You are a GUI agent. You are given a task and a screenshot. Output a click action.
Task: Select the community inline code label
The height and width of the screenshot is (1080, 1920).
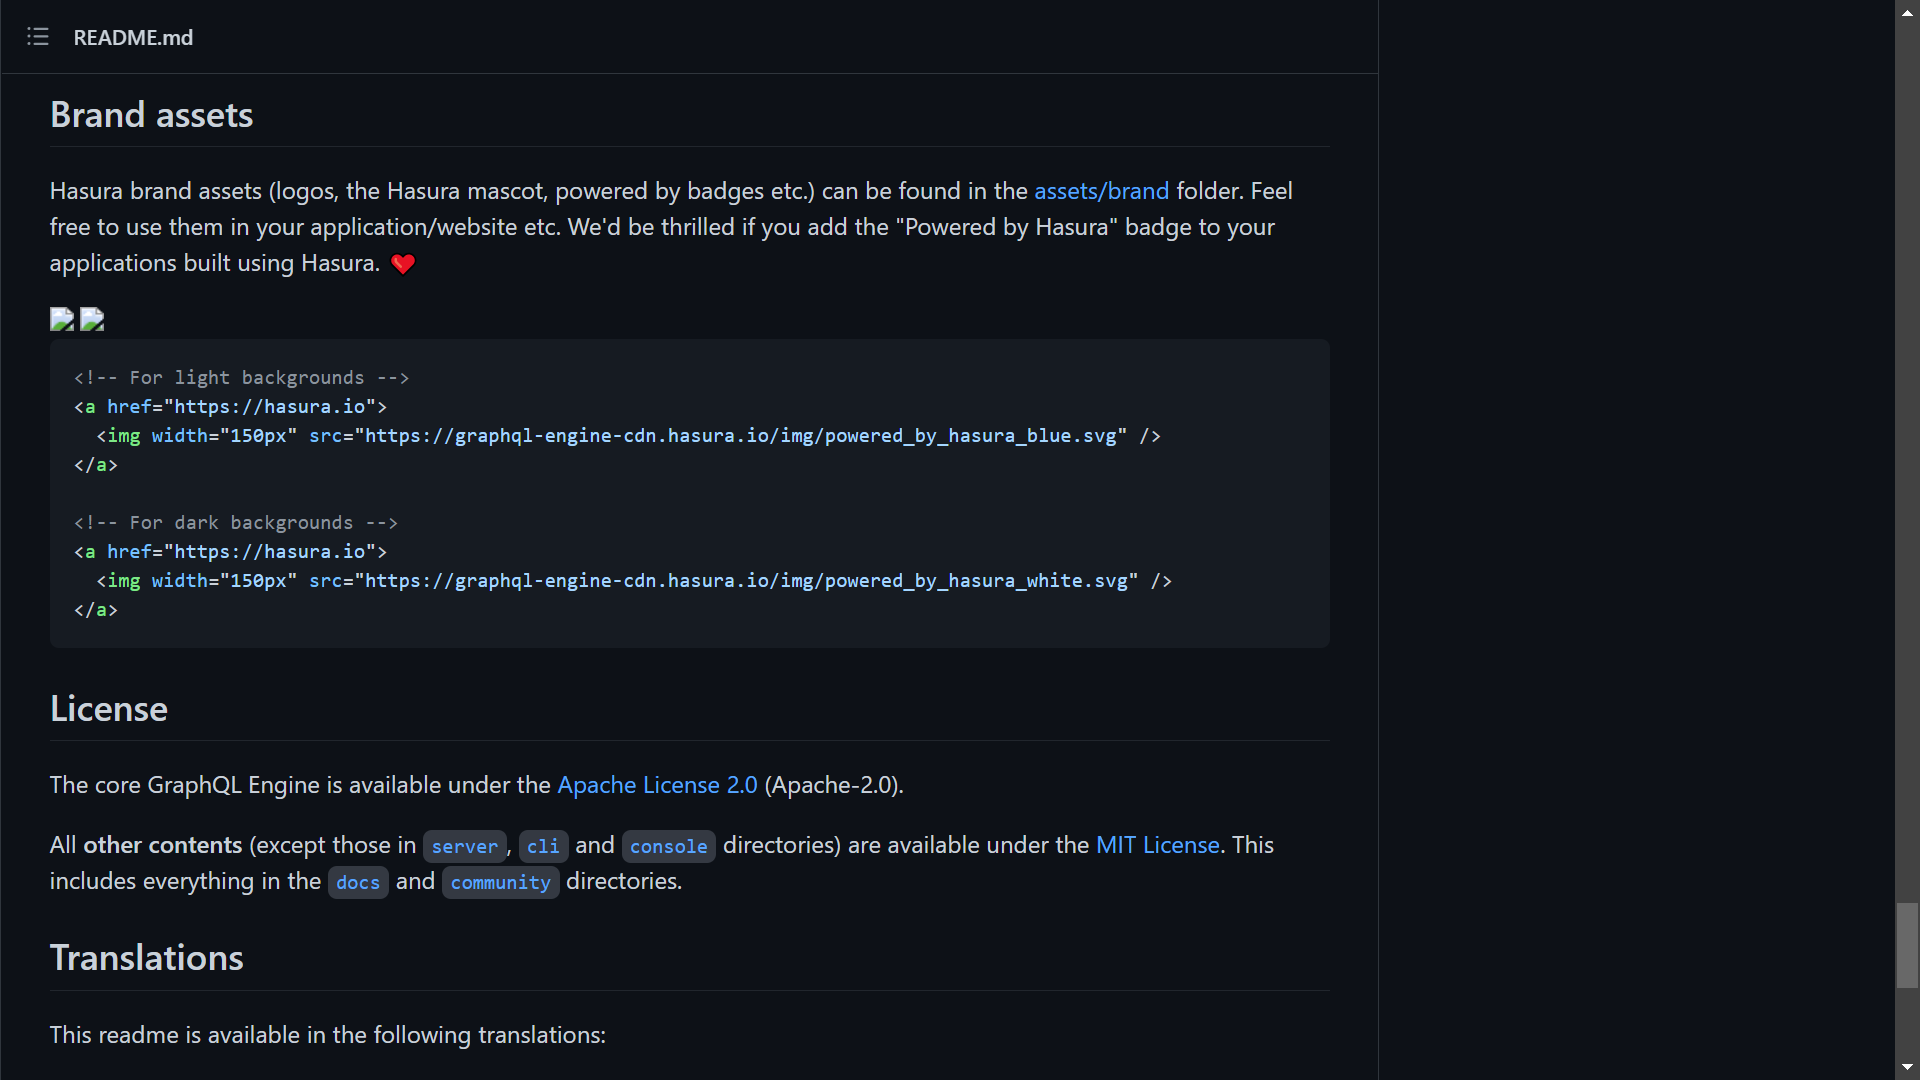coord(500,882)
